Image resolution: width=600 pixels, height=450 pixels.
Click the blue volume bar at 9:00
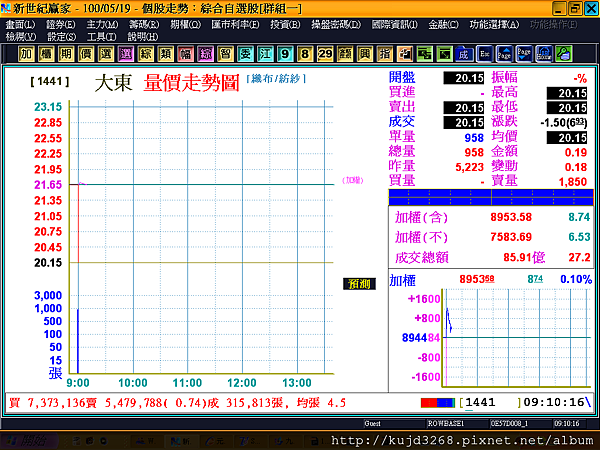click(x=78, y=341)
